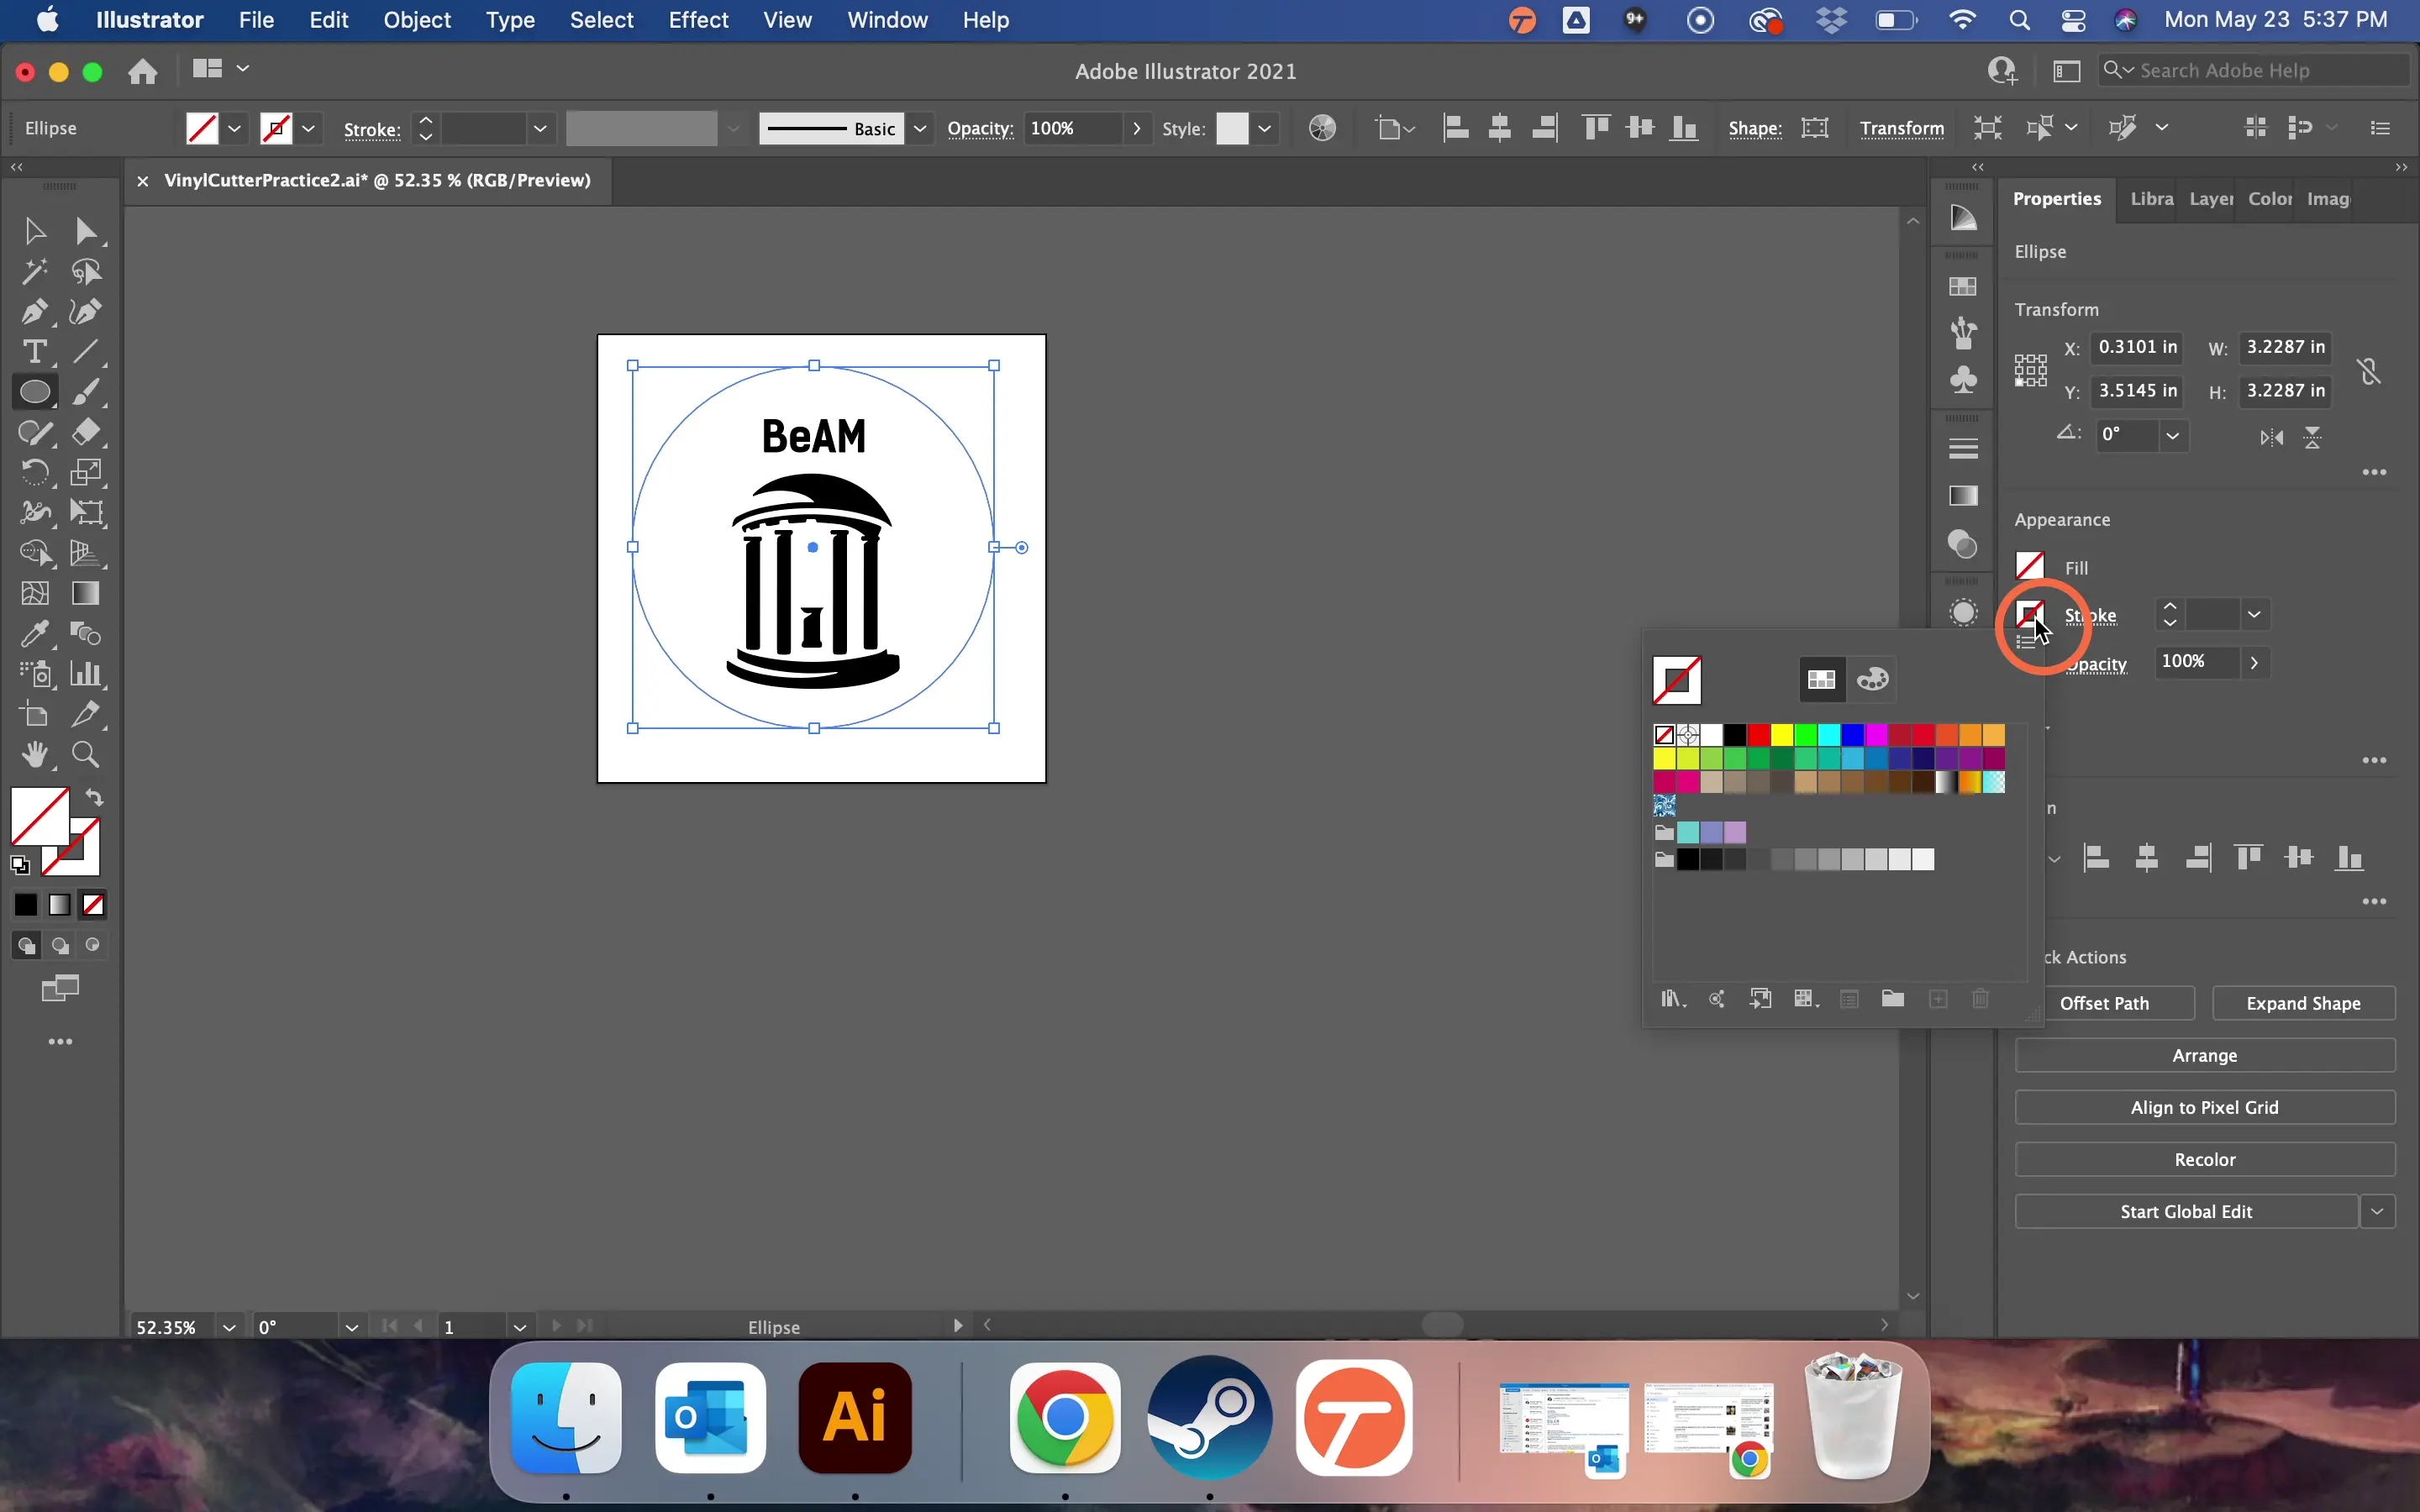Set paint mode to Gradient

tap(60, 905)
